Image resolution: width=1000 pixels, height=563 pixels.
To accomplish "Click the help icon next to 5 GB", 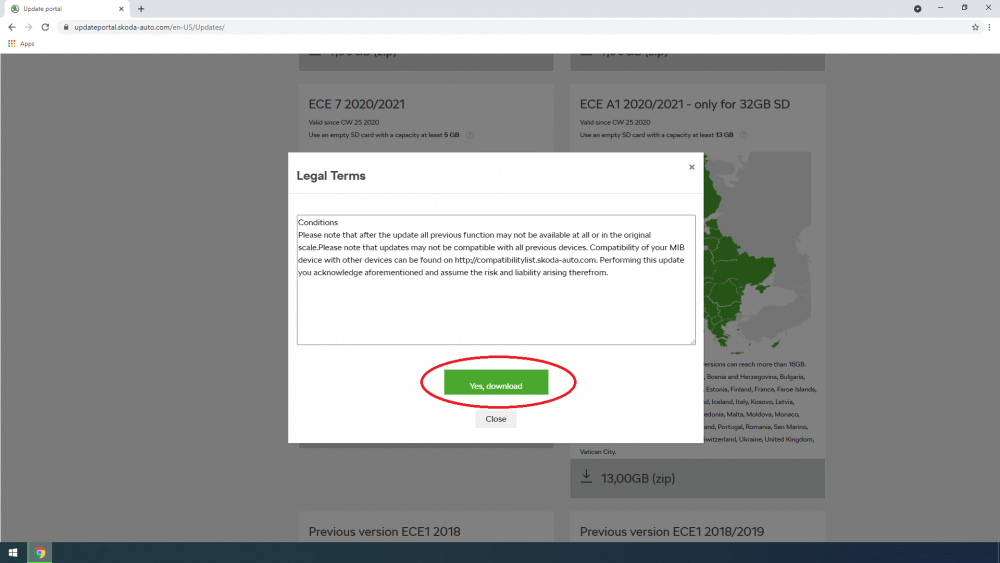I will (469, 135).
